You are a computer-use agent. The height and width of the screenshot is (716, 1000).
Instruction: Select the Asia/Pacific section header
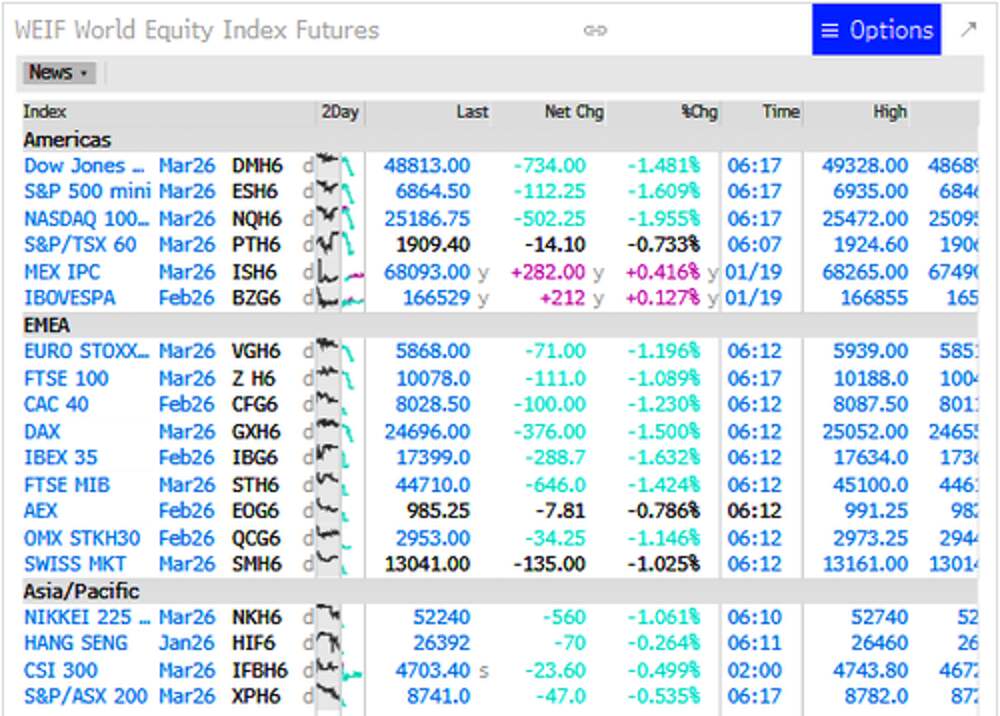[x=81, y=591]
